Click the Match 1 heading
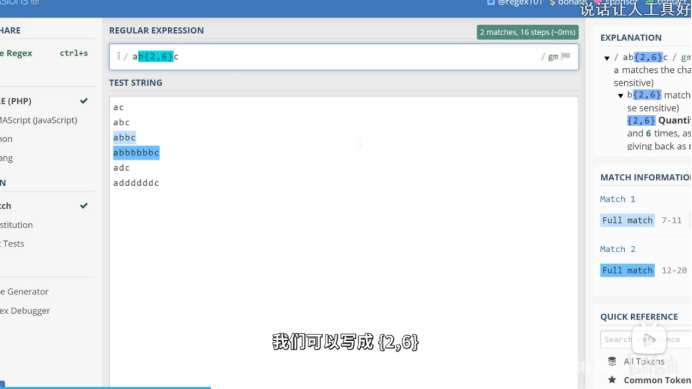Screen dimensions: 692x389 [617, 199]
